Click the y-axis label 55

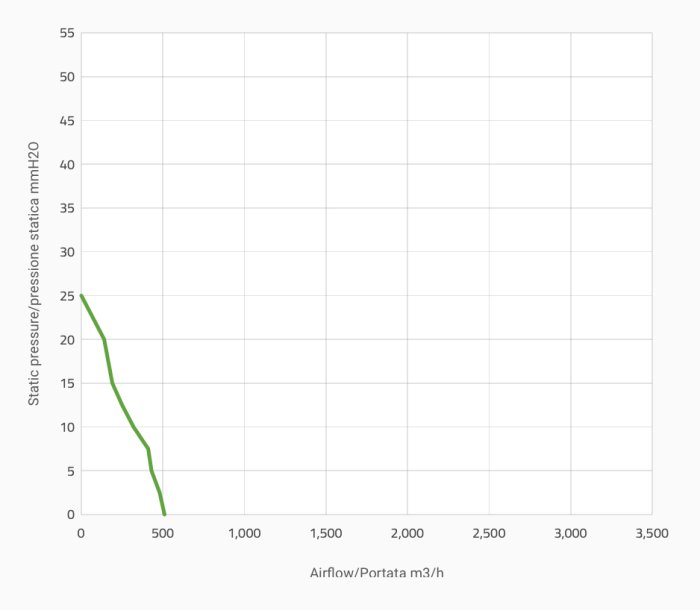(67, 33)
